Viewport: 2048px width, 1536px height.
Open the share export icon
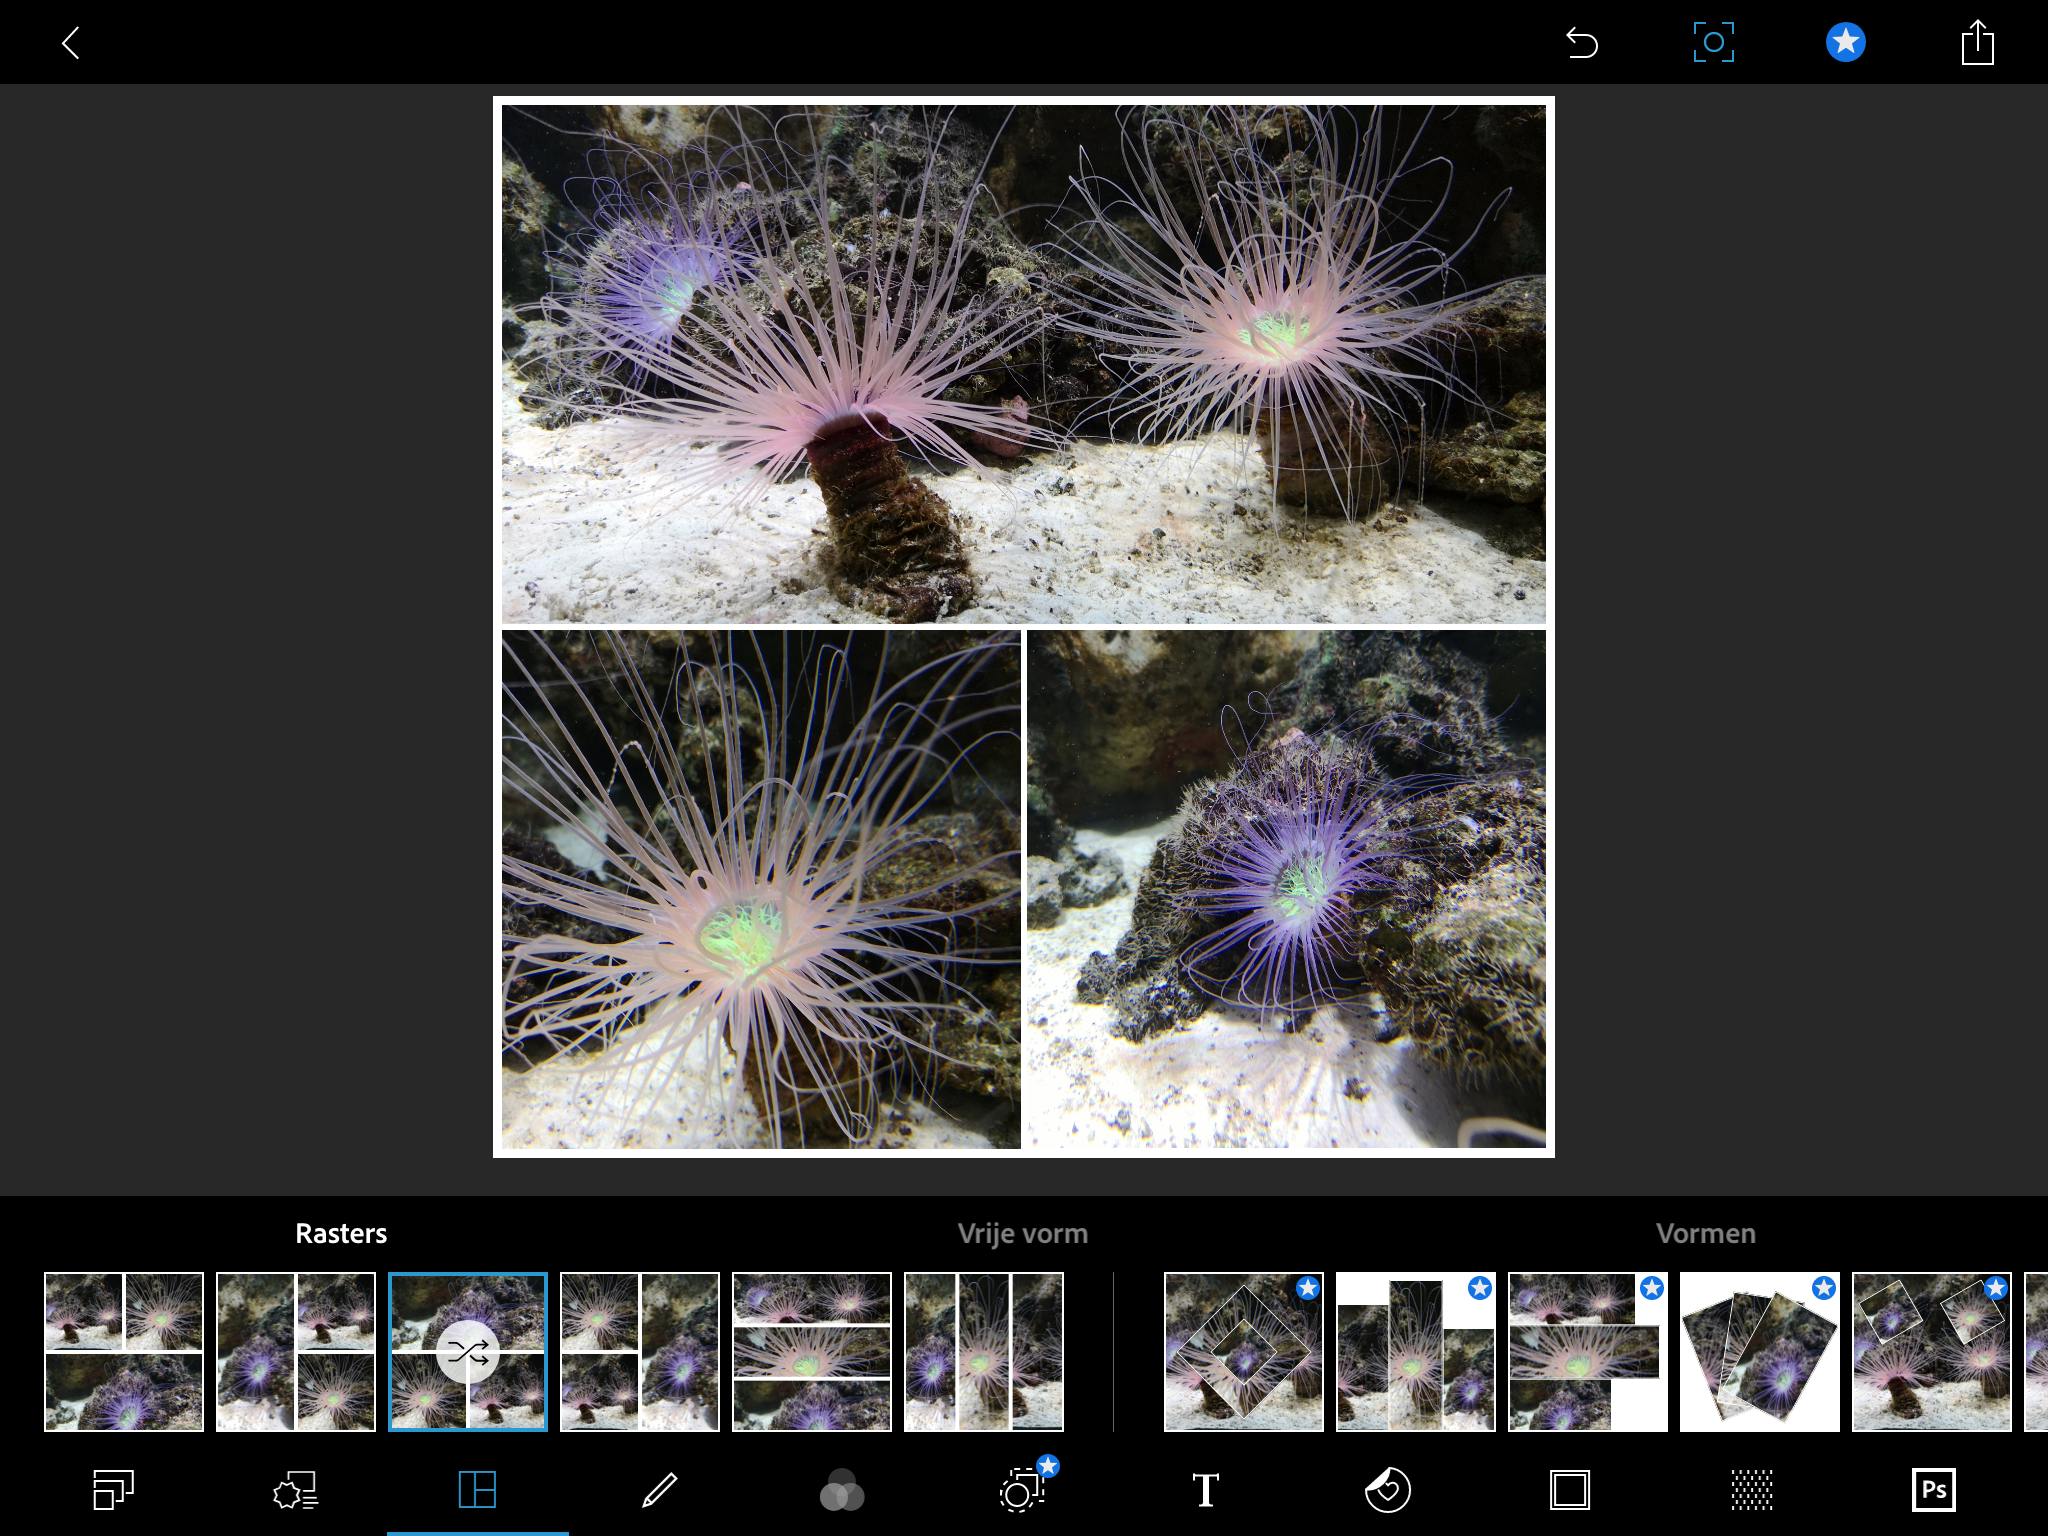click(1977, 43)
